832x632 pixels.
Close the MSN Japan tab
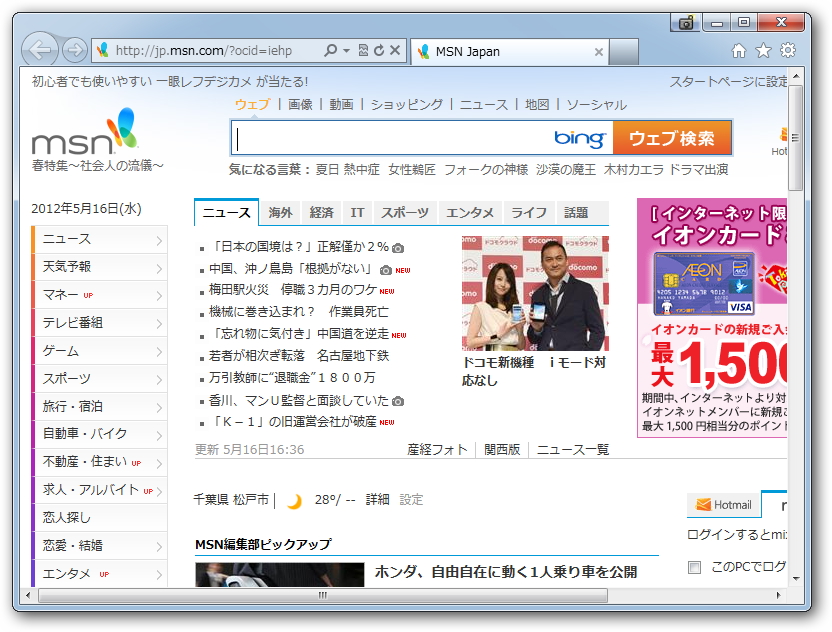599,52
